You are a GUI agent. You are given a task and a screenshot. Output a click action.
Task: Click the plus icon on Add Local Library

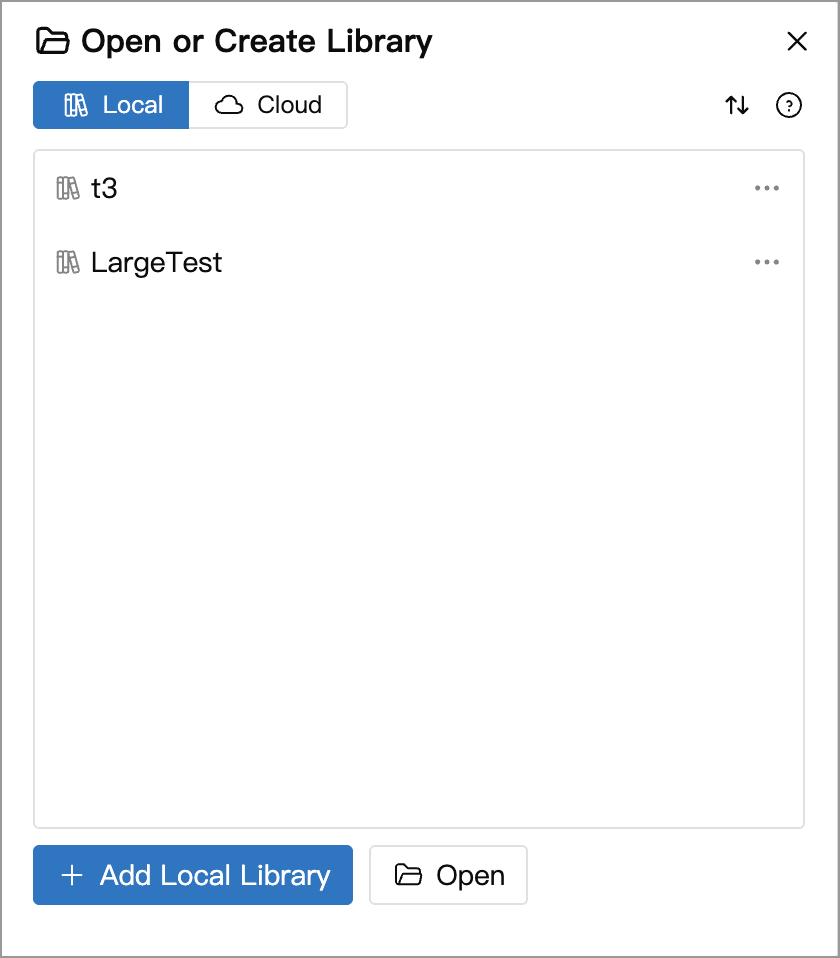(72, 875)
